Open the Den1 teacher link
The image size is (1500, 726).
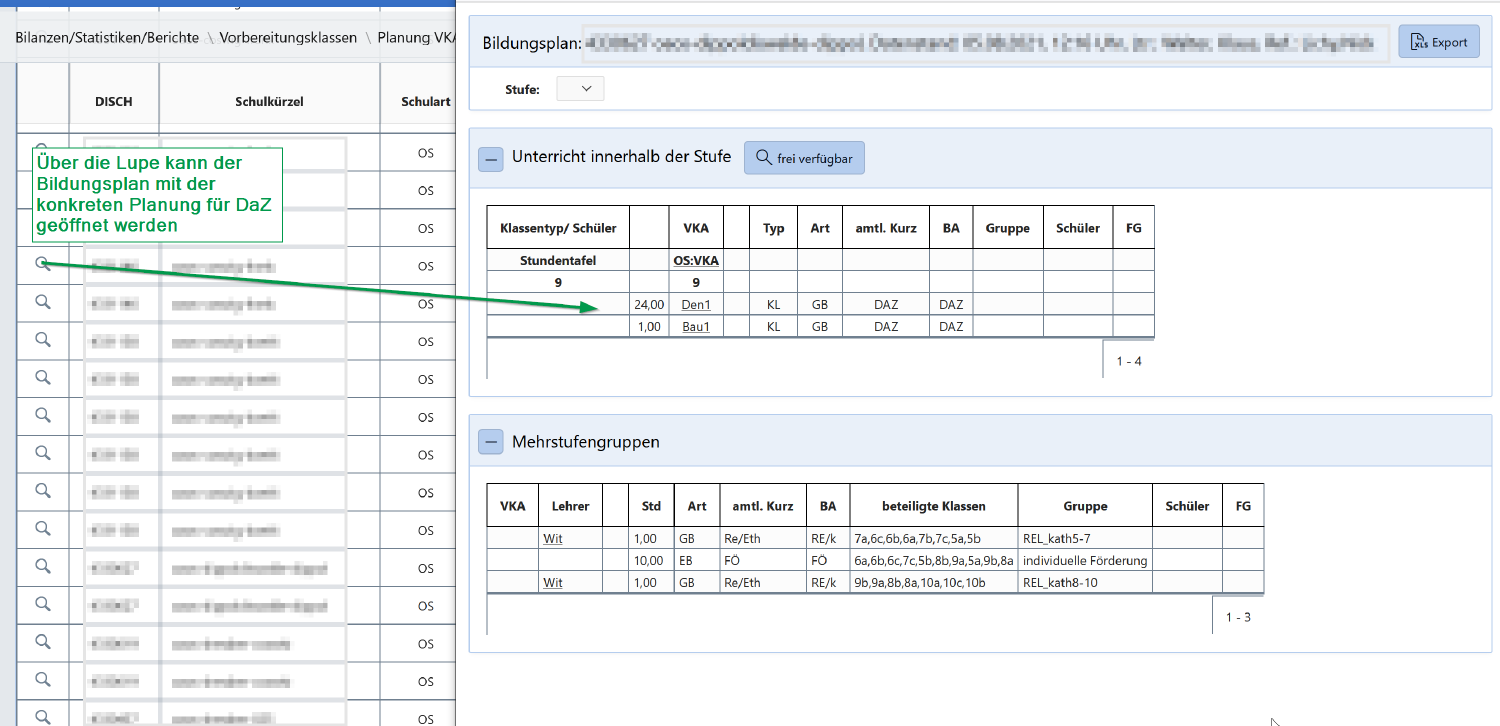696,306
